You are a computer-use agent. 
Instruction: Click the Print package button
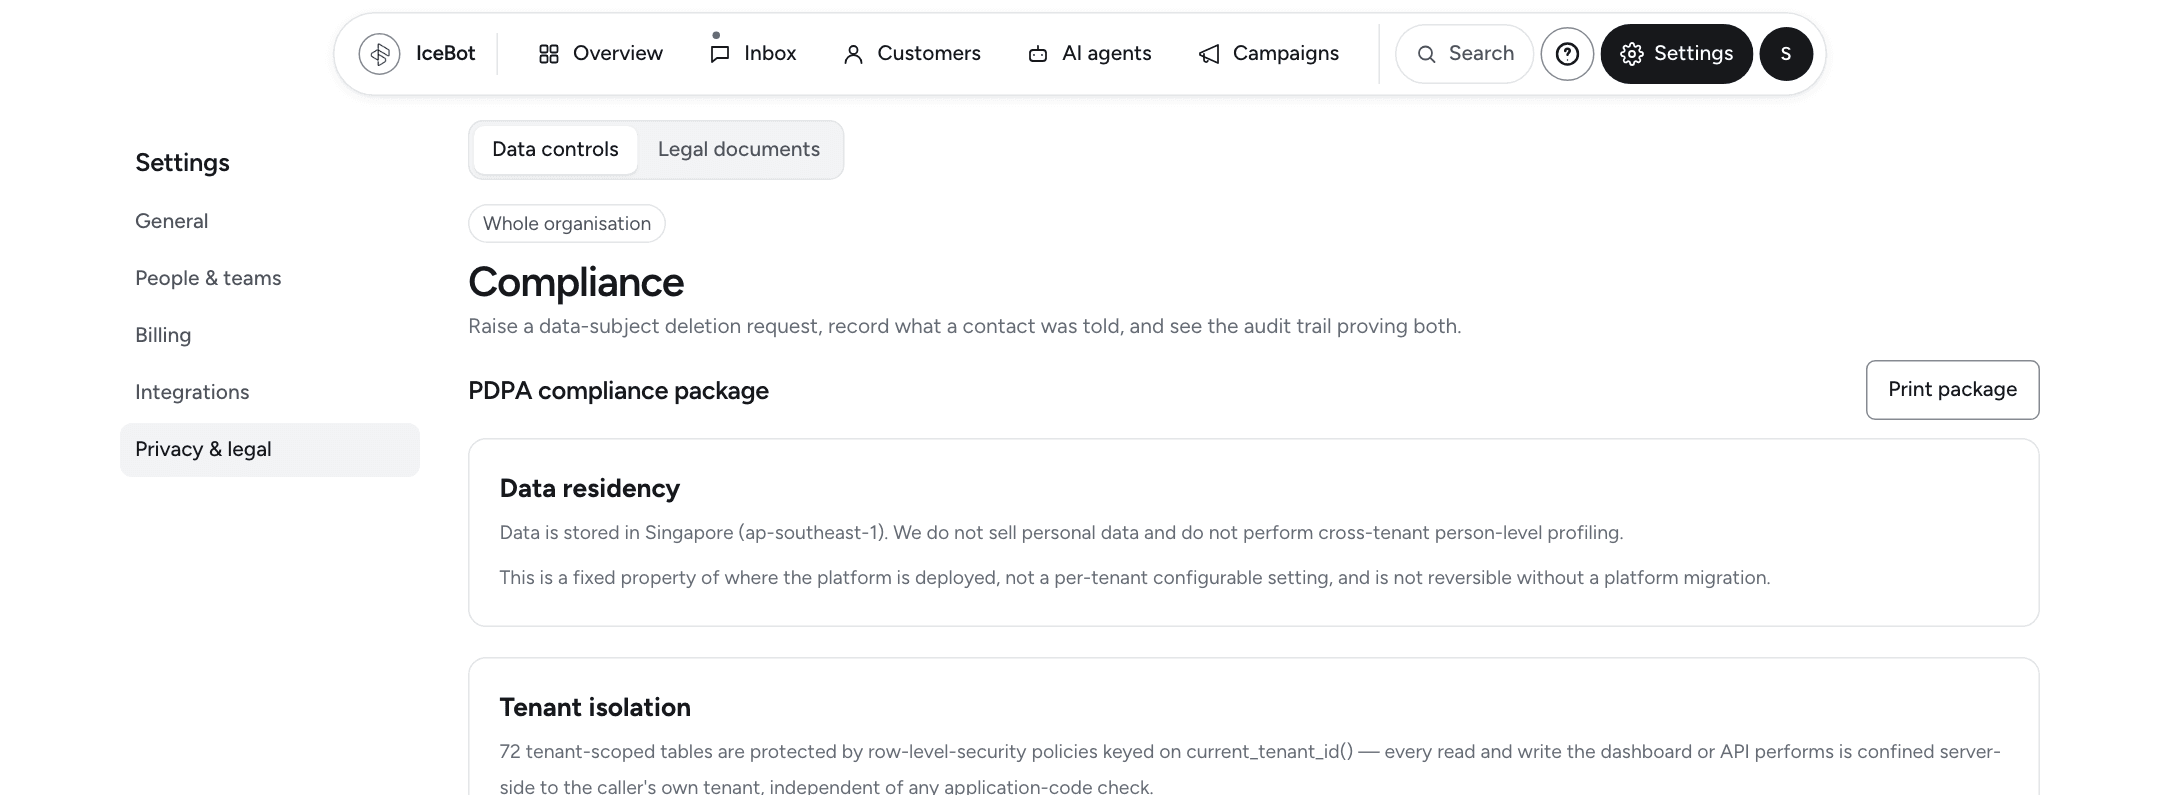point(1952,390)
